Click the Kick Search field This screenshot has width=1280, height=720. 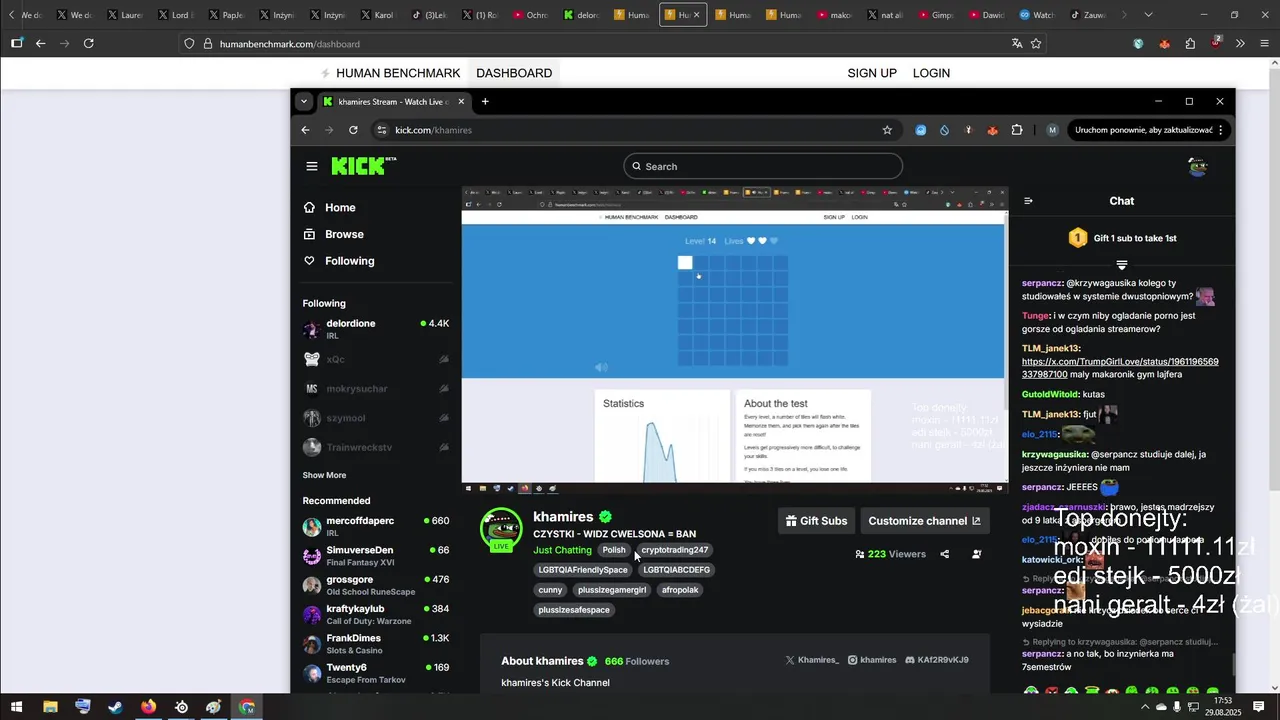[x=763, y=166]
